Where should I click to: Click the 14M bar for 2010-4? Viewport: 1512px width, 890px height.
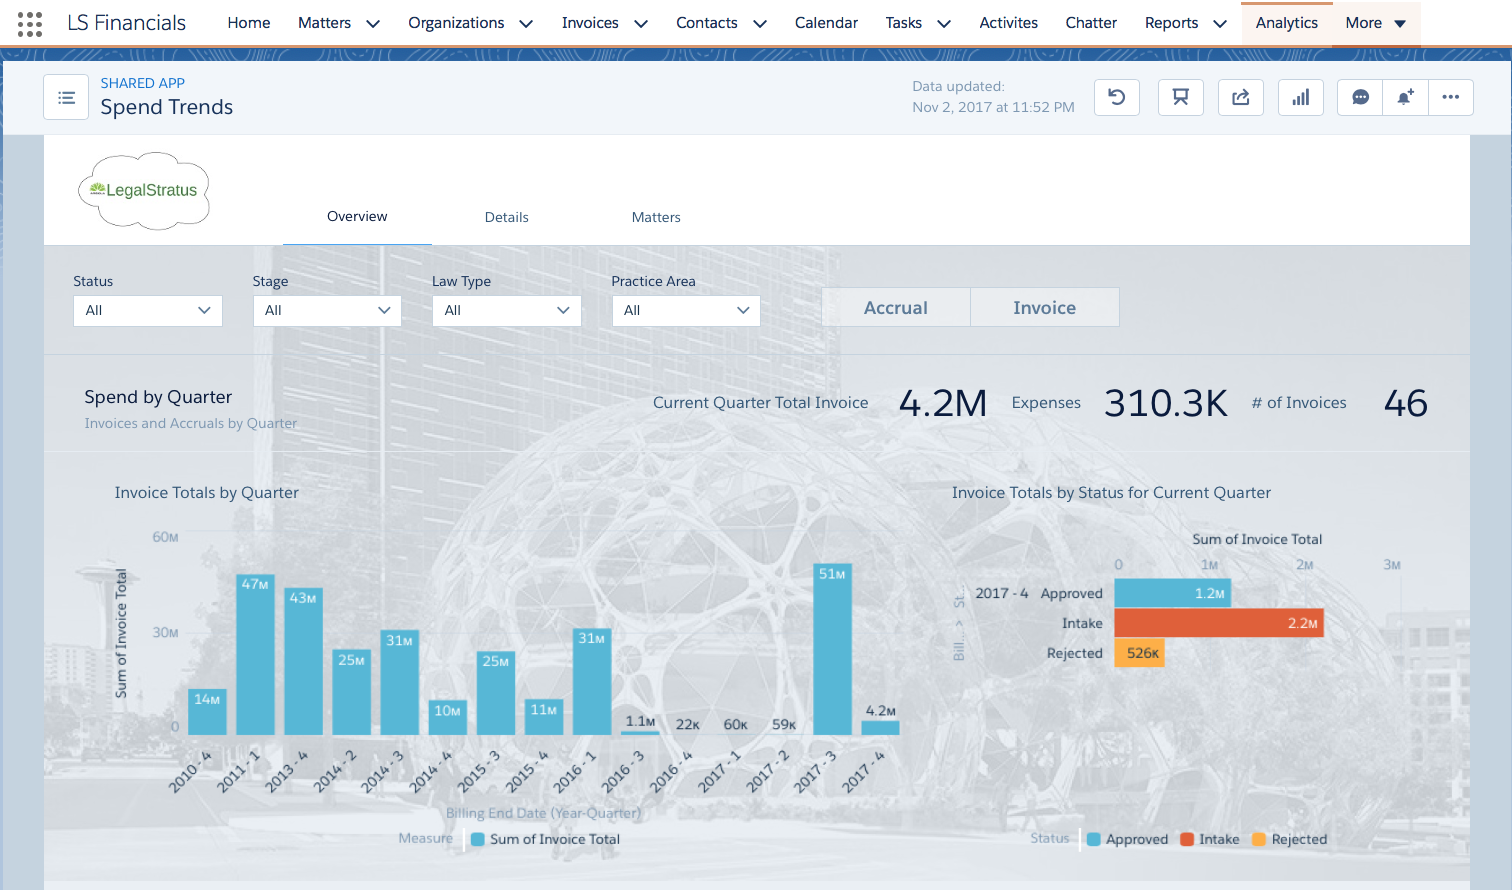point(207,712)
